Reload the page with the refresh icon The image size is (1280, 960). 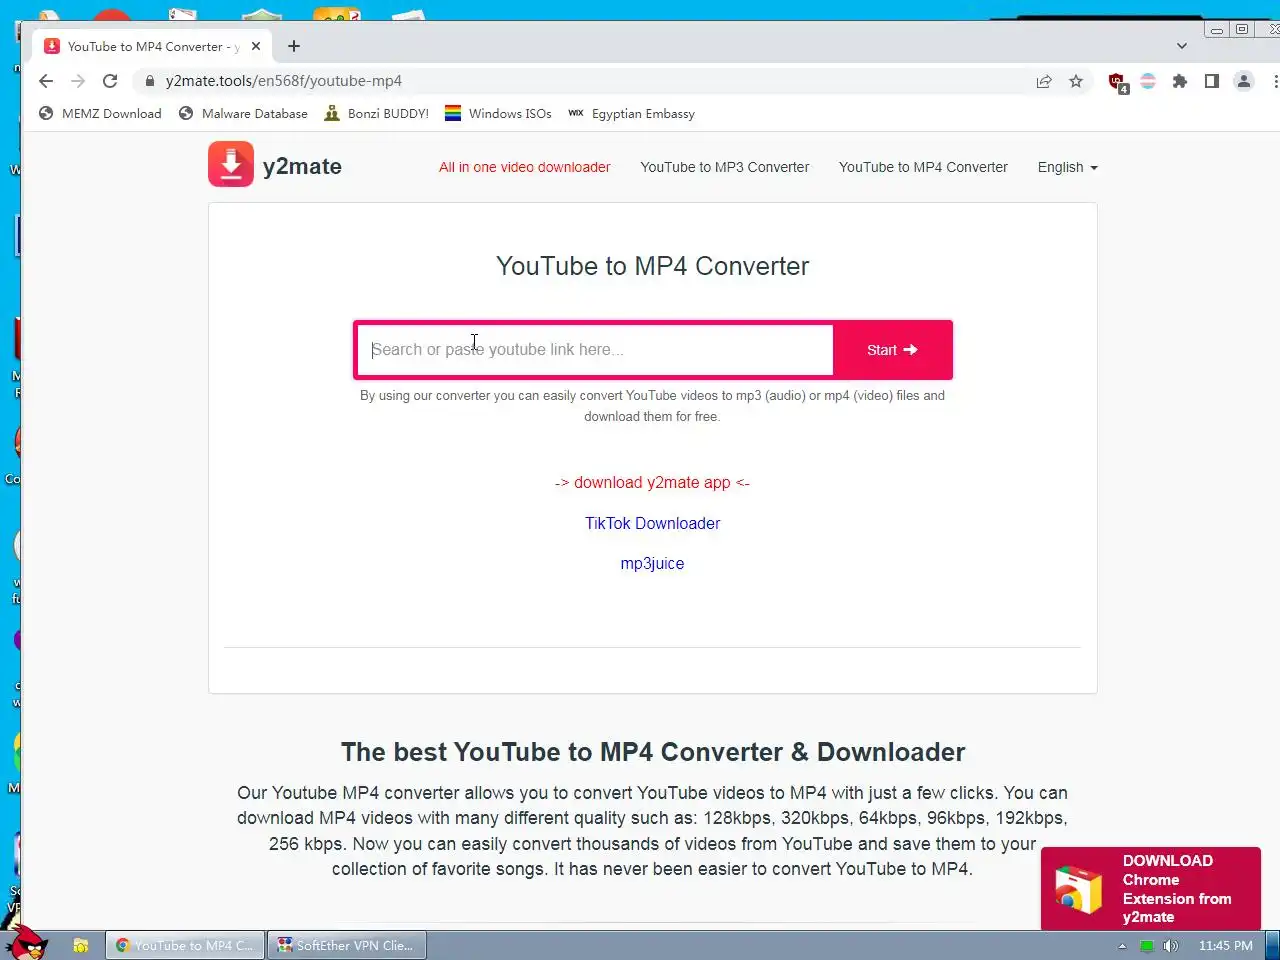pyautogui.click(x=110, y=81)
